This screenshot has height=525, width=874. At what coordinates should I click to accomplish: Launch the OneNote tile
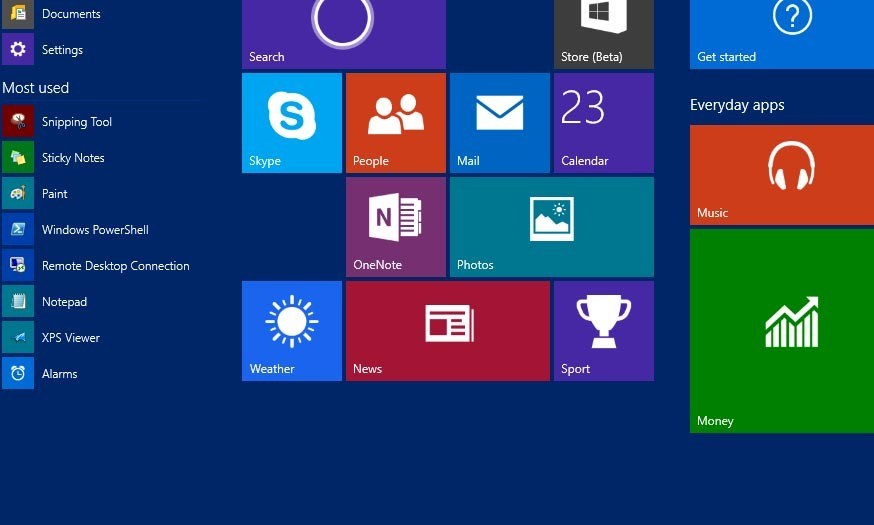(395, 226)
